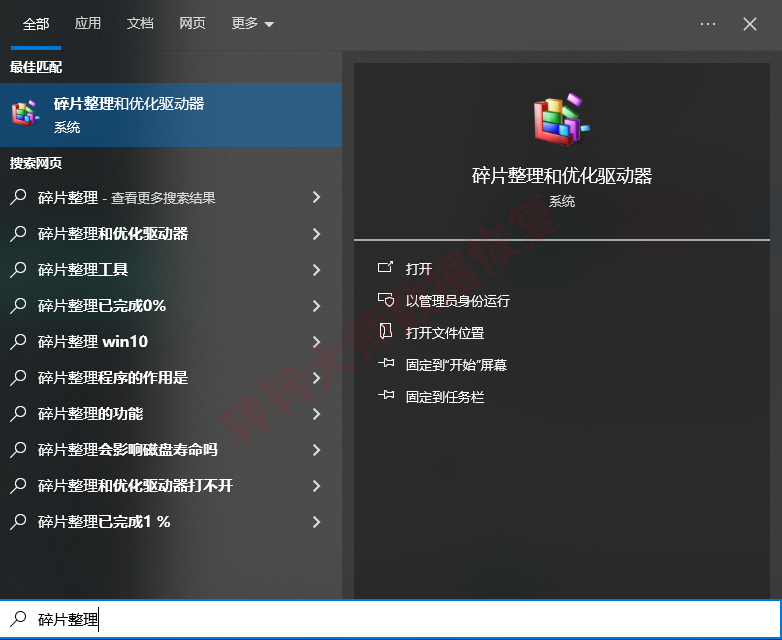The height and width of the screenshot is (640, 782).
Task: Select web suggestion 碎片整理已完成0%
Action: pyautogui.click(x=102, y=305)
